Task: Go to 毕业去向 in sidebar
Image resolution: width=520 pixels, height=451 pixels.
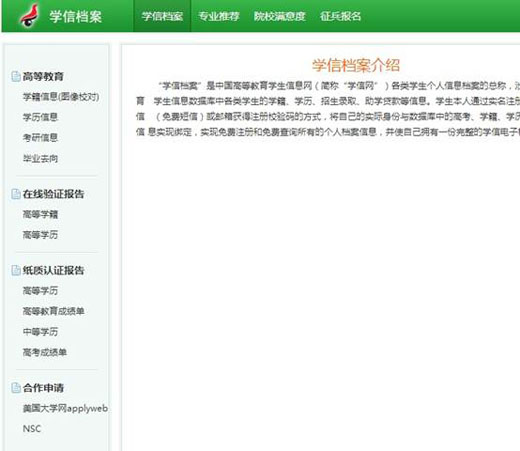Action: [40, 158]
